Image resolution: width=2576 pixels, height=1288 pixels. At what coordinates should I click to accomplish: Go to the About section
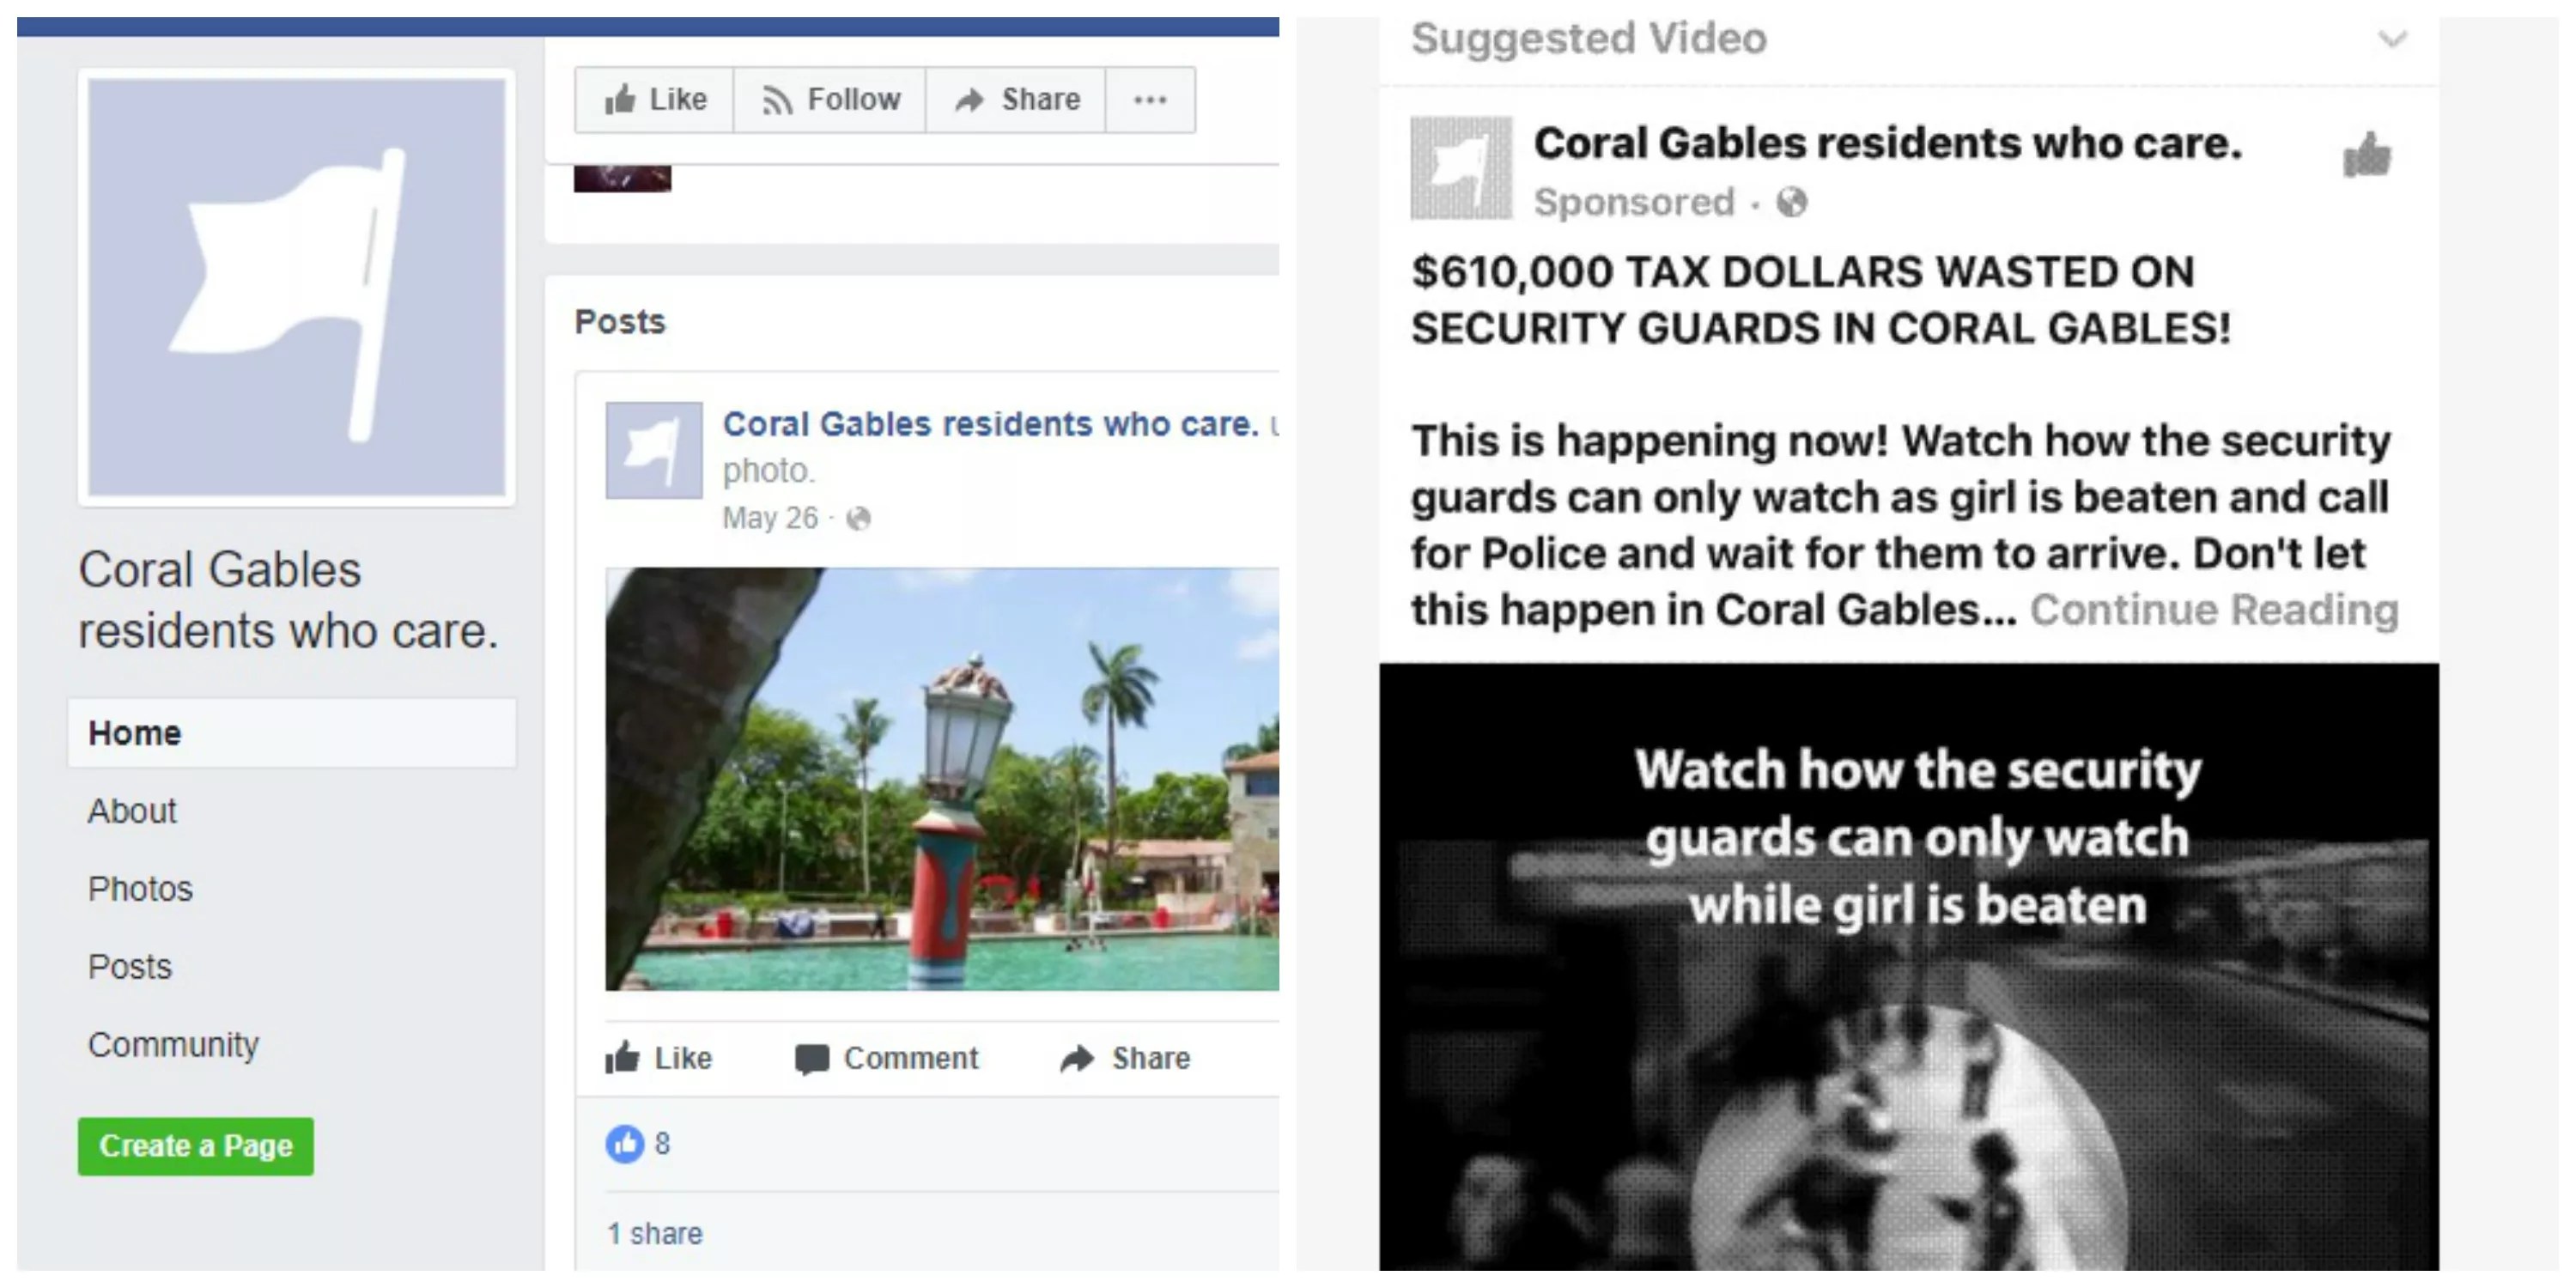coord(132,811)
